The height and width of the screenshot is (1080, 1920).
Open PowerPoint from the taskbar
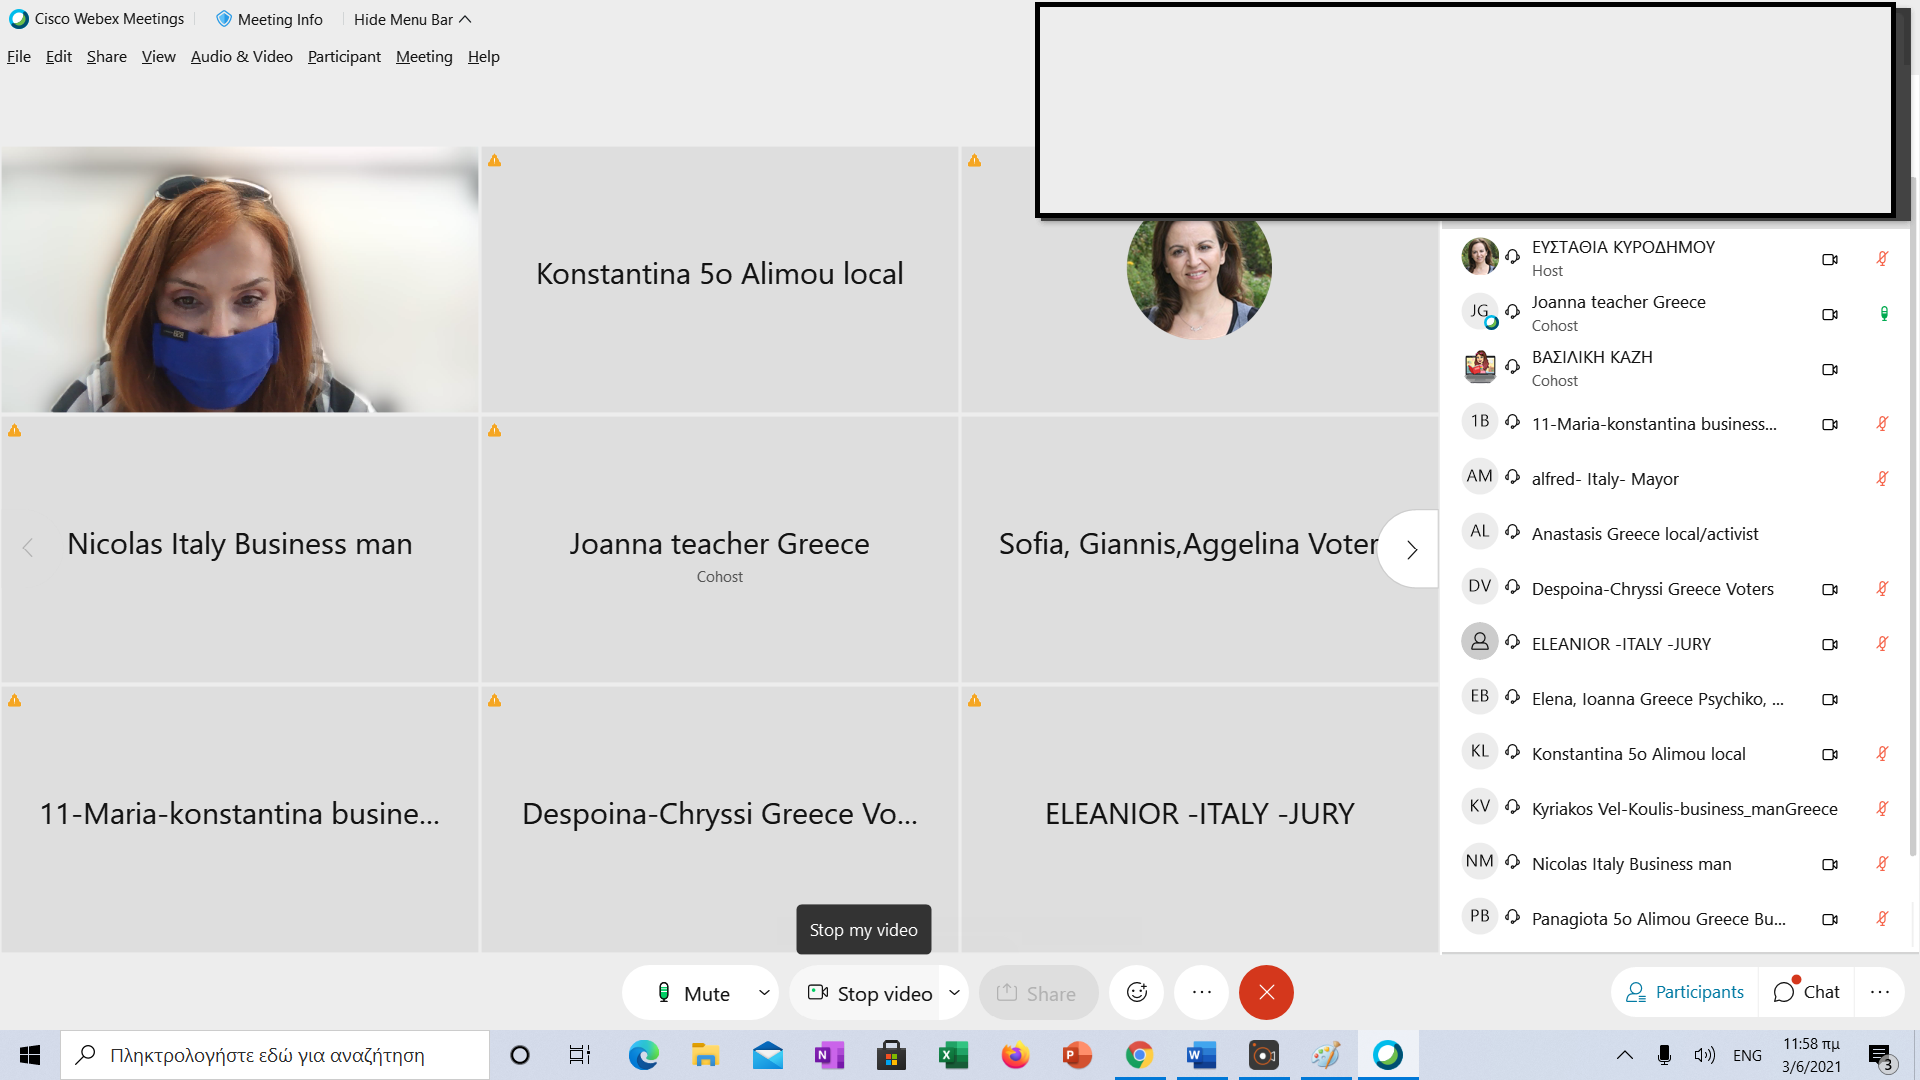tap(1076, 1055)
